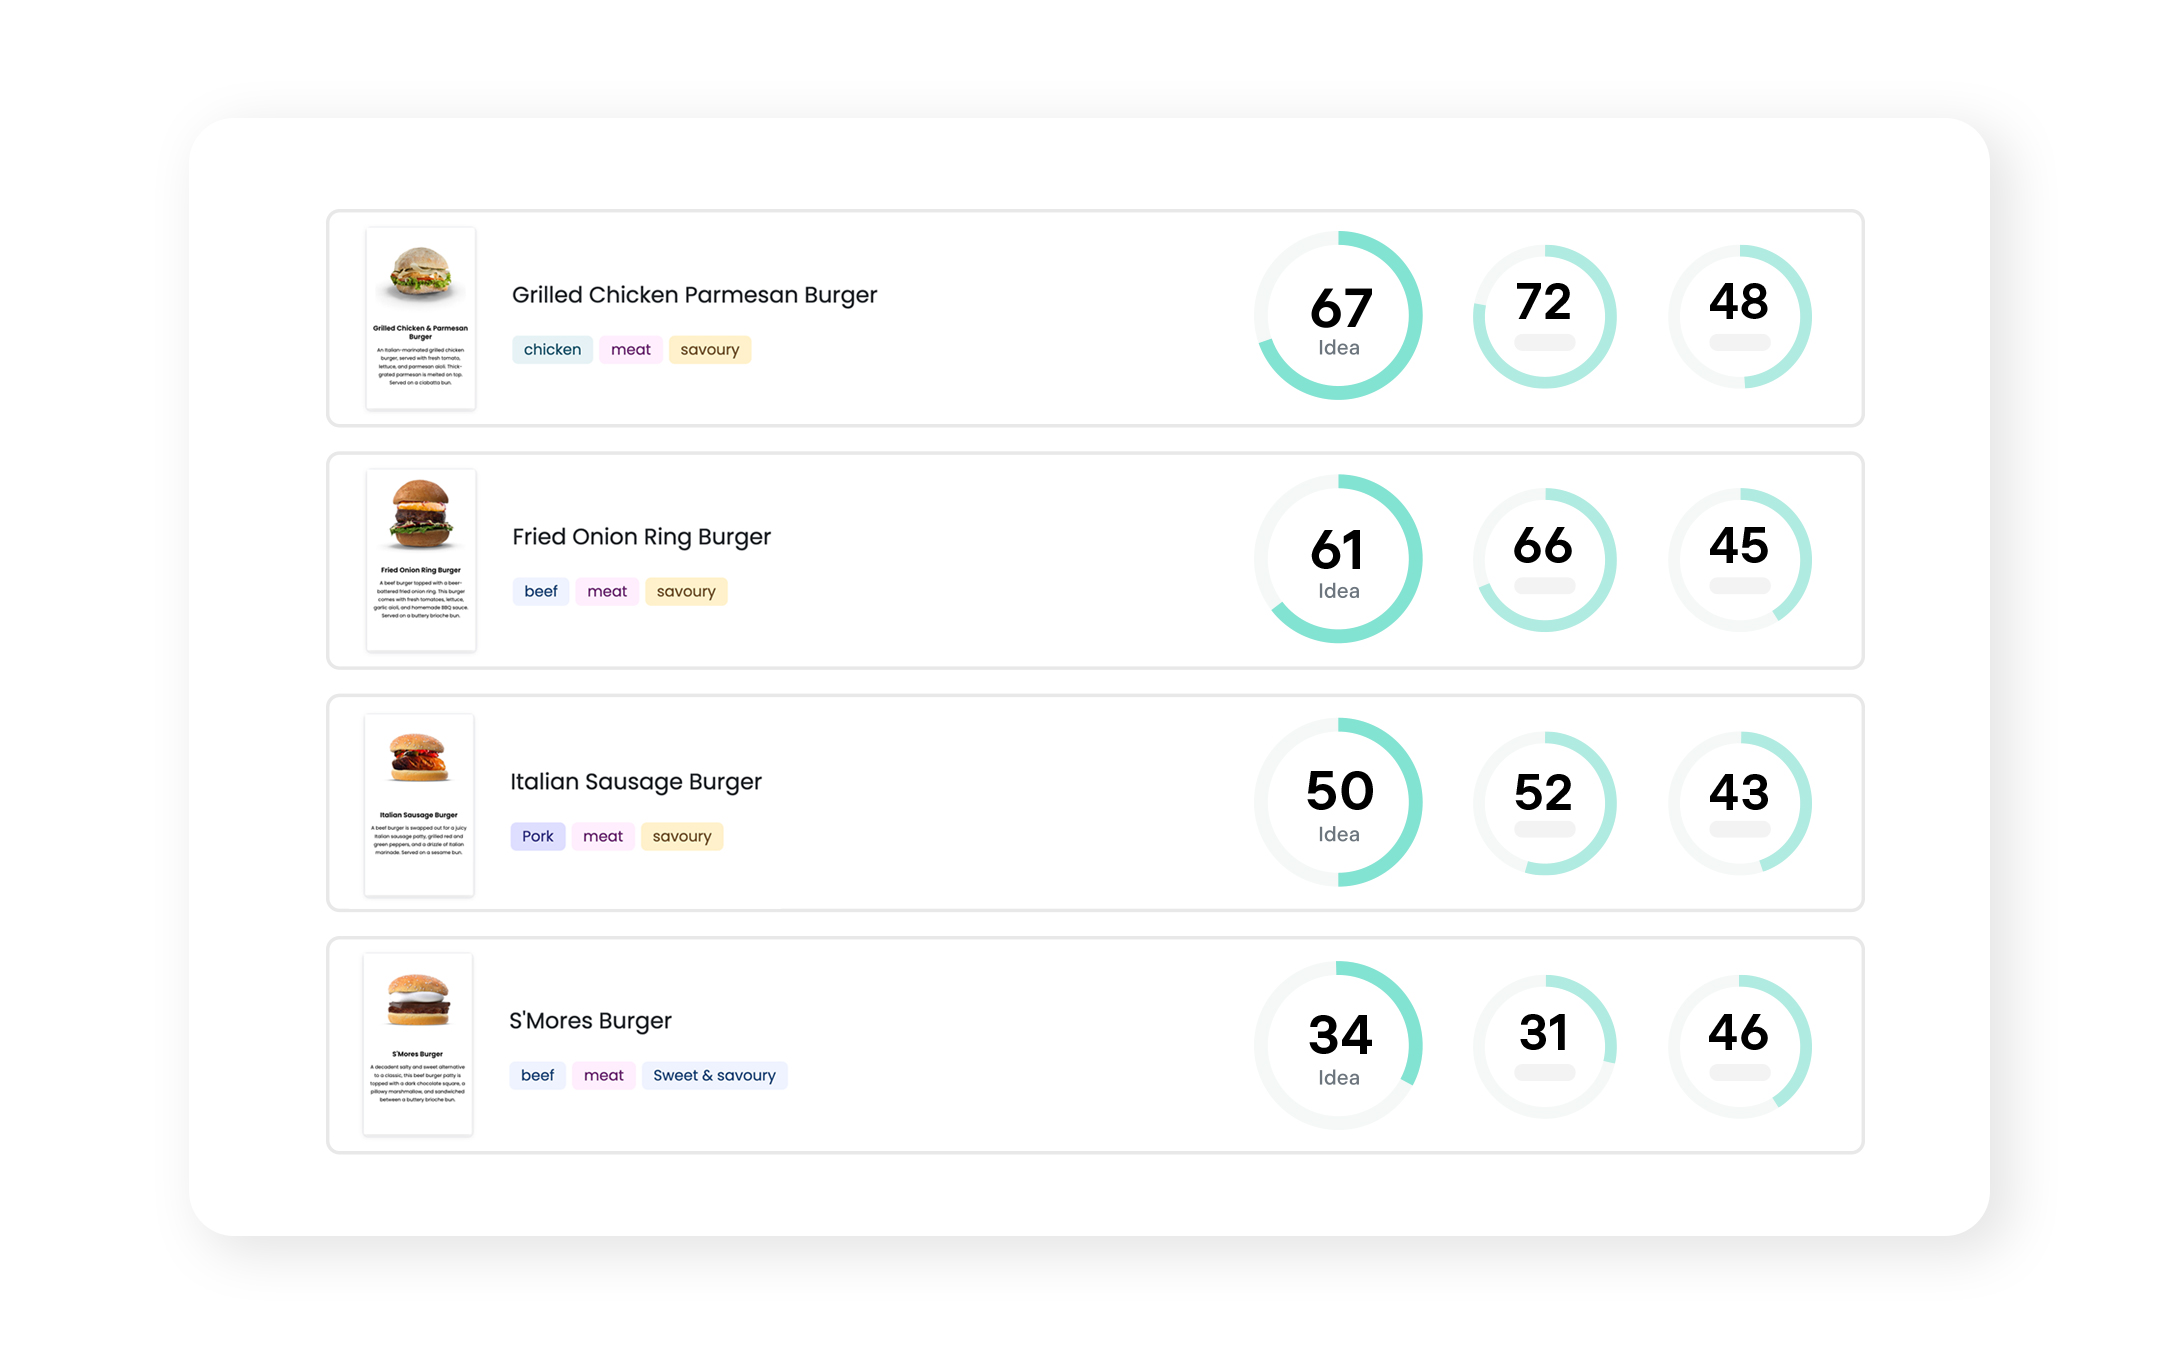Click the score circle showing 46
The image size is (2180, 1358).
point(1739,1046)
